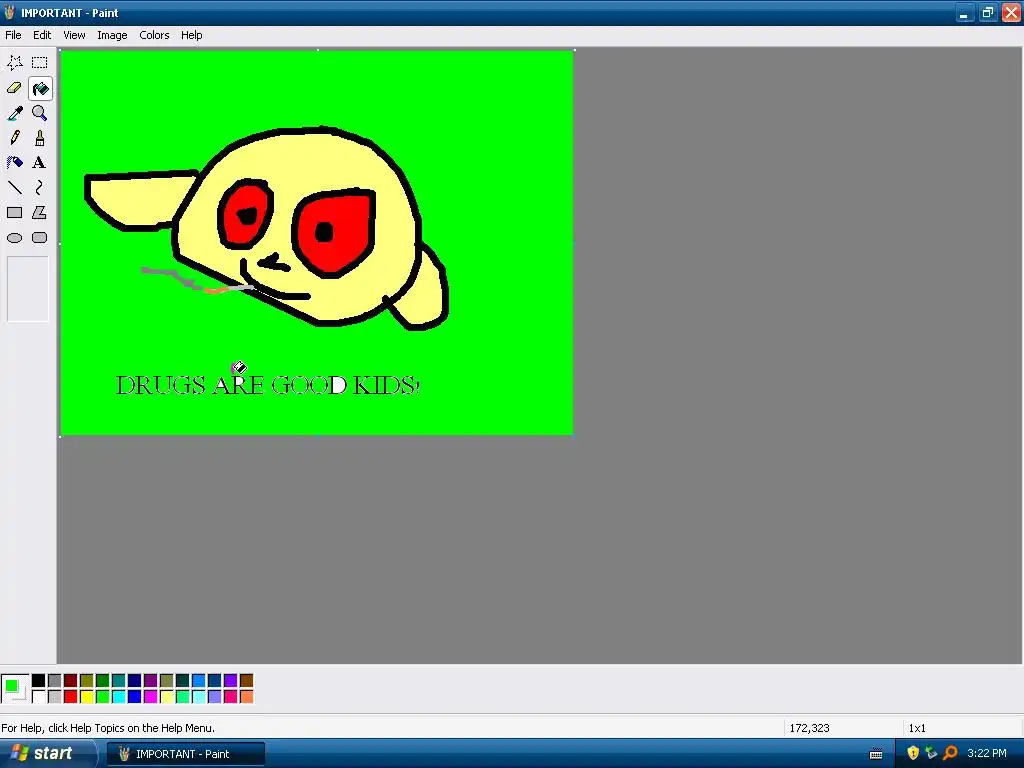
Task: Click the current foreground/background color indicator
Action: (15, 688)
